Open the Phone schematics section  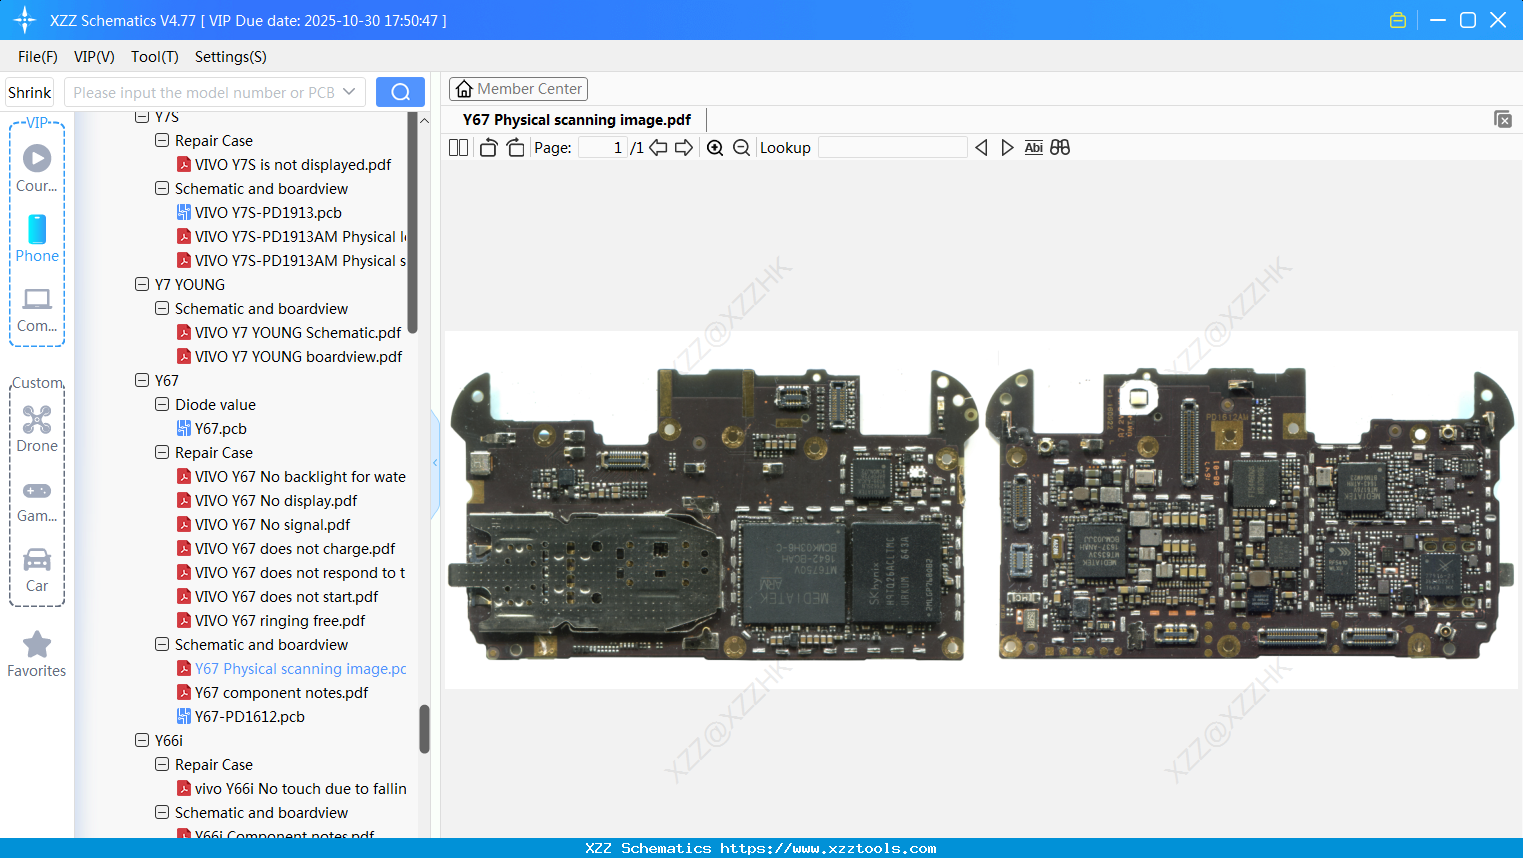[x=37, y=230]
